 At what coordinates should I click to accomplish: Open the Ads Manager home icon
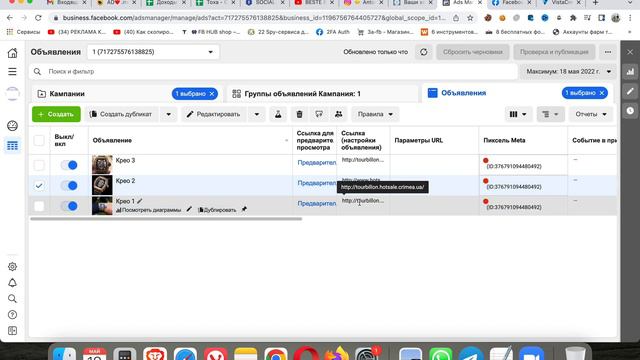point(12,53)
